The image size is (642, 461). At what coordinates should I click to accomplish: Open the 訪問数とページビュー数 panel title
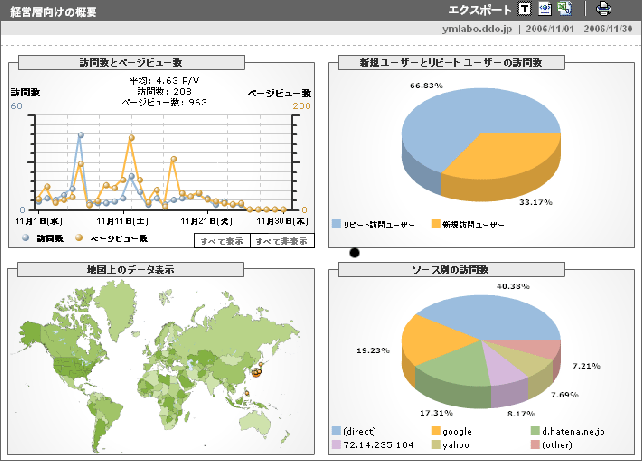click(131, 63)
